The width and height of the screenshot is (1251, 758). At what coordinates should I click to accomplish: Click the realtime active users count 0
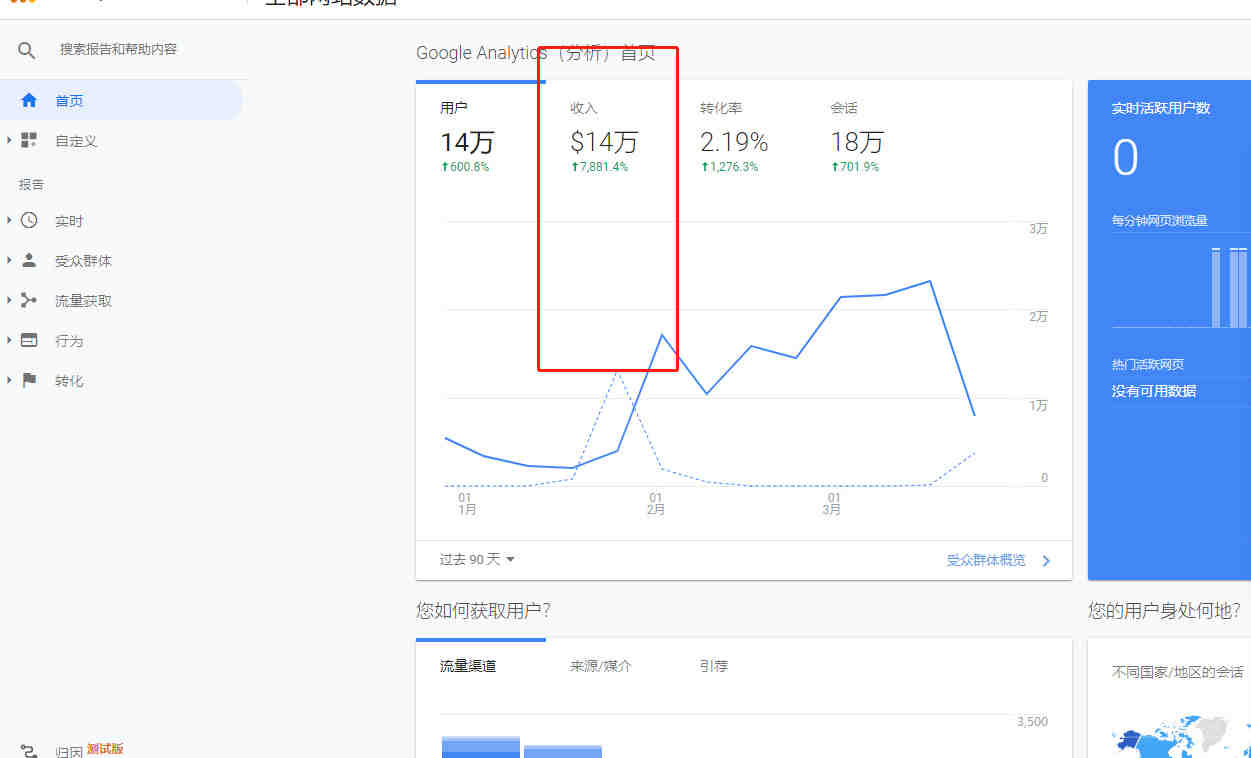(1126, 159)
